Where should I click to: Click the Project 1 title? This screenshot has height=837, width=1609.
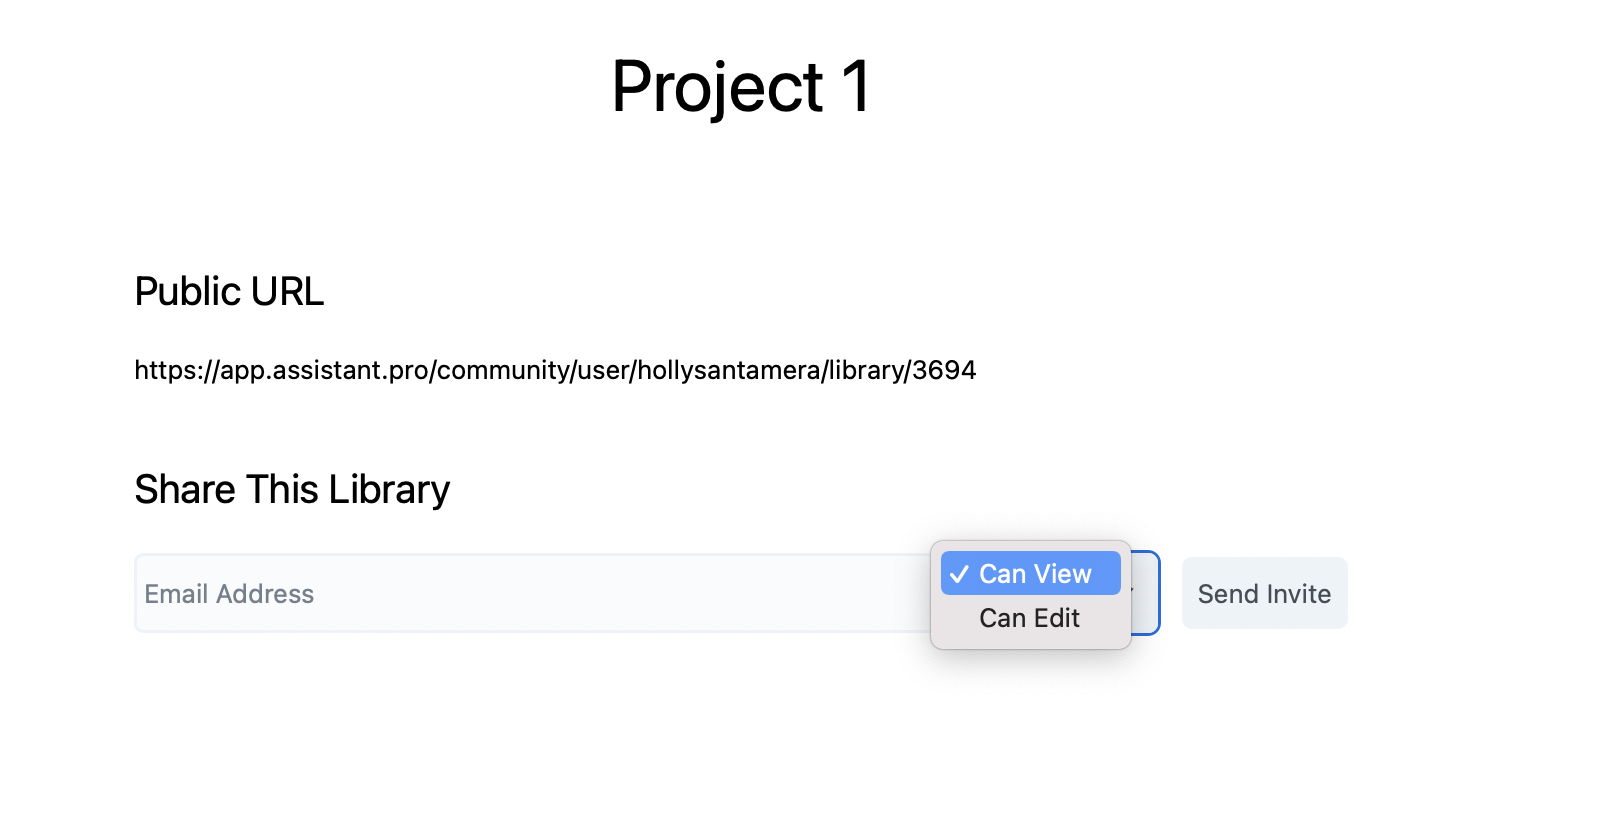741,87
